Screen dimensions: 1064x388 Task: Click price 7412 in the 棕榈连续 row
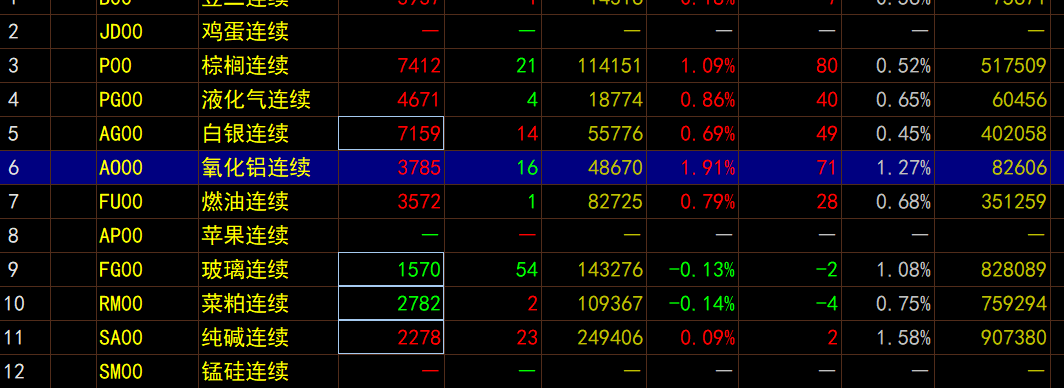(420, 66)
